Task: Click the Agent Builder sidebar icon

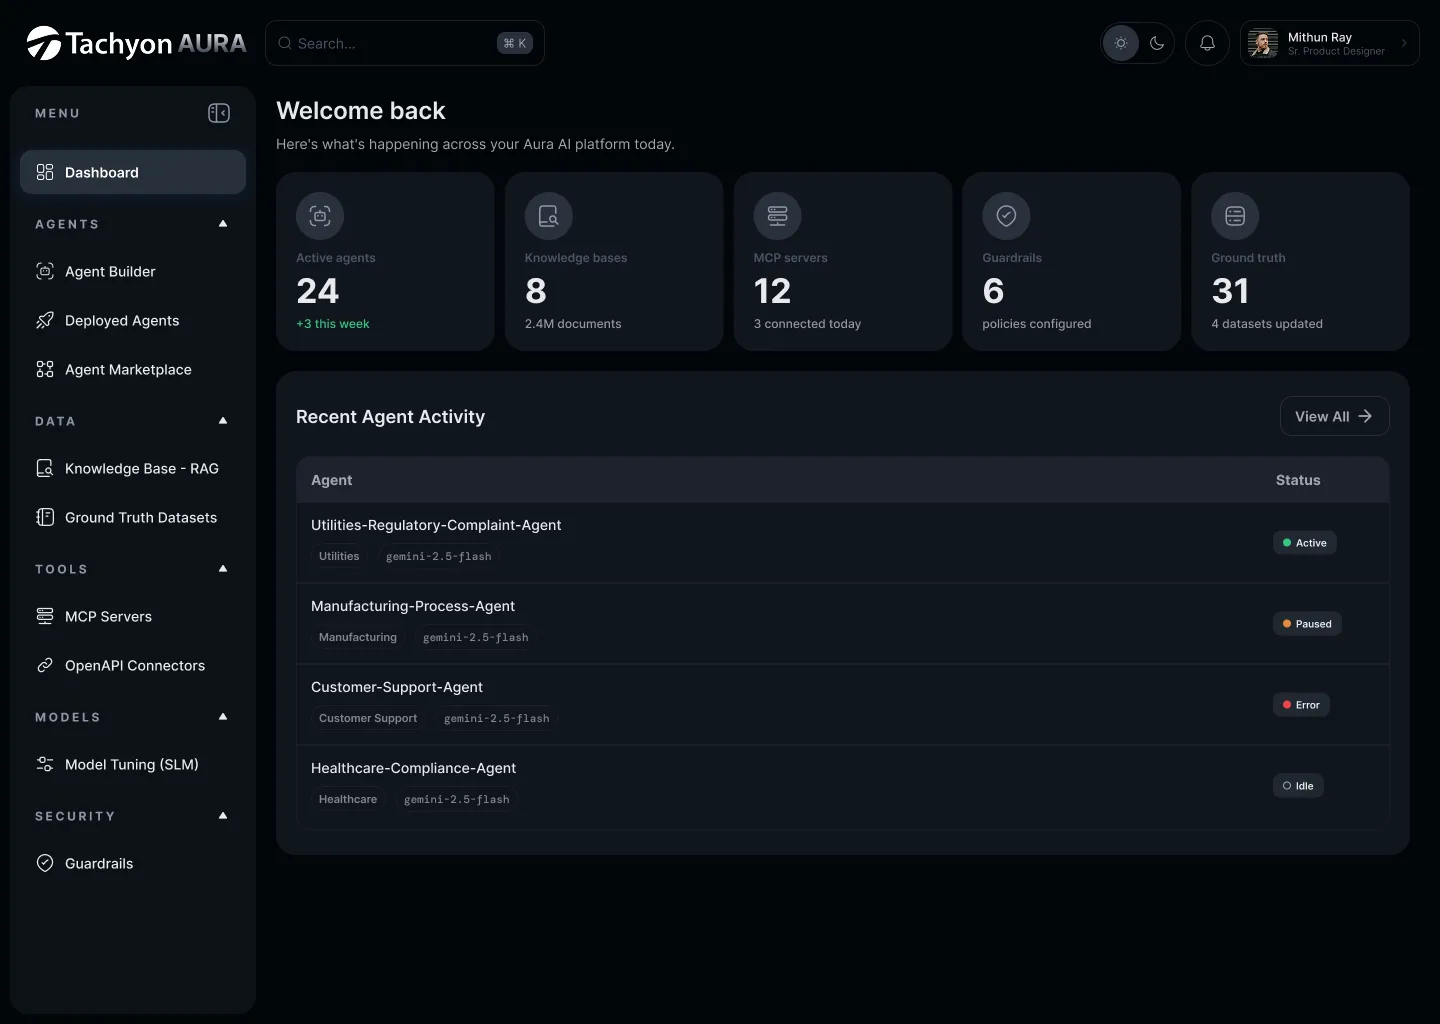Action: (45, 271)
